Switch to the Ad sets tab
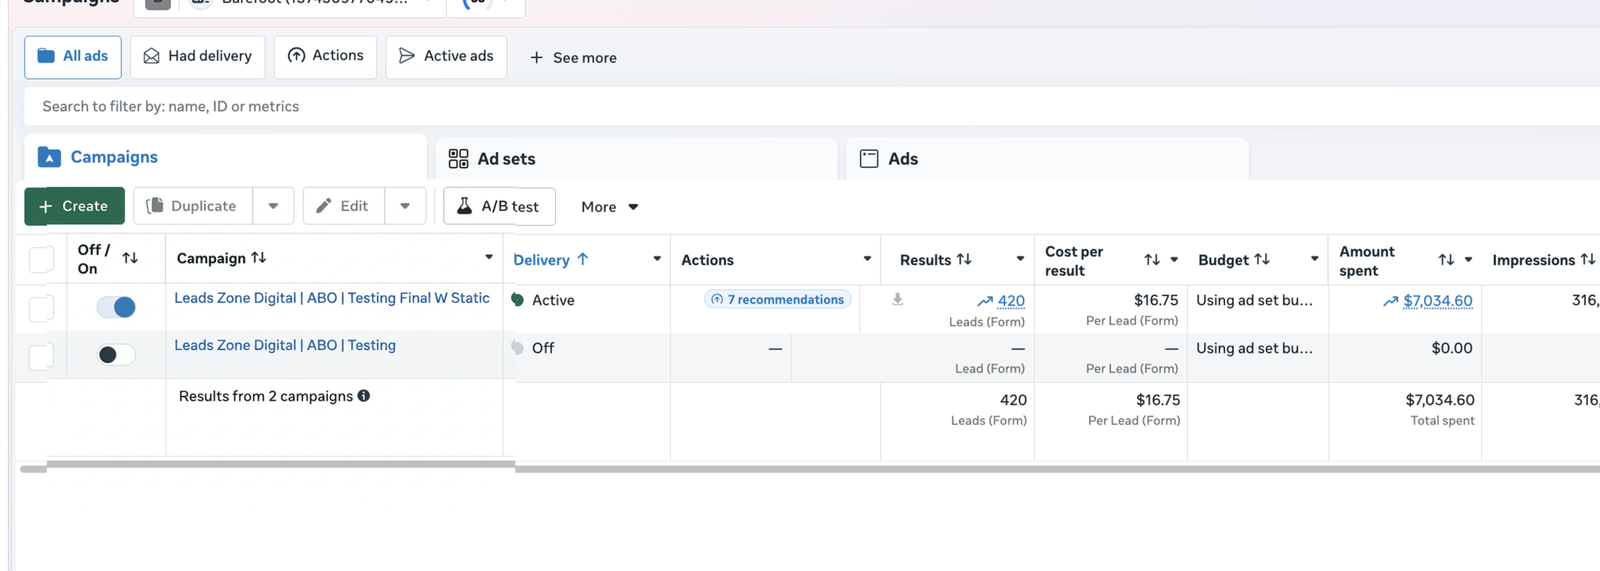 [x=636, y=159]
